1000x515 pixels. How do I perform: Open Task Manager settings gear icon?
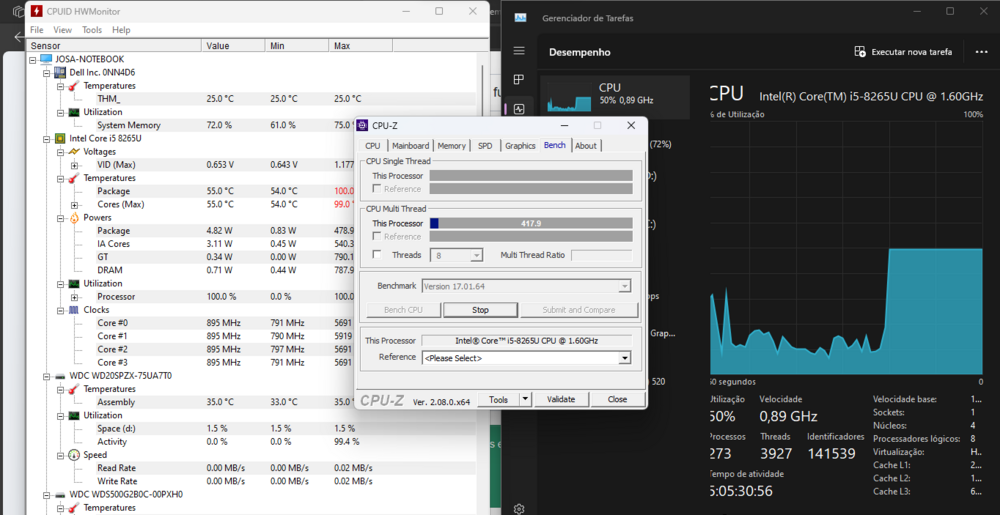[x=519, y=508]
